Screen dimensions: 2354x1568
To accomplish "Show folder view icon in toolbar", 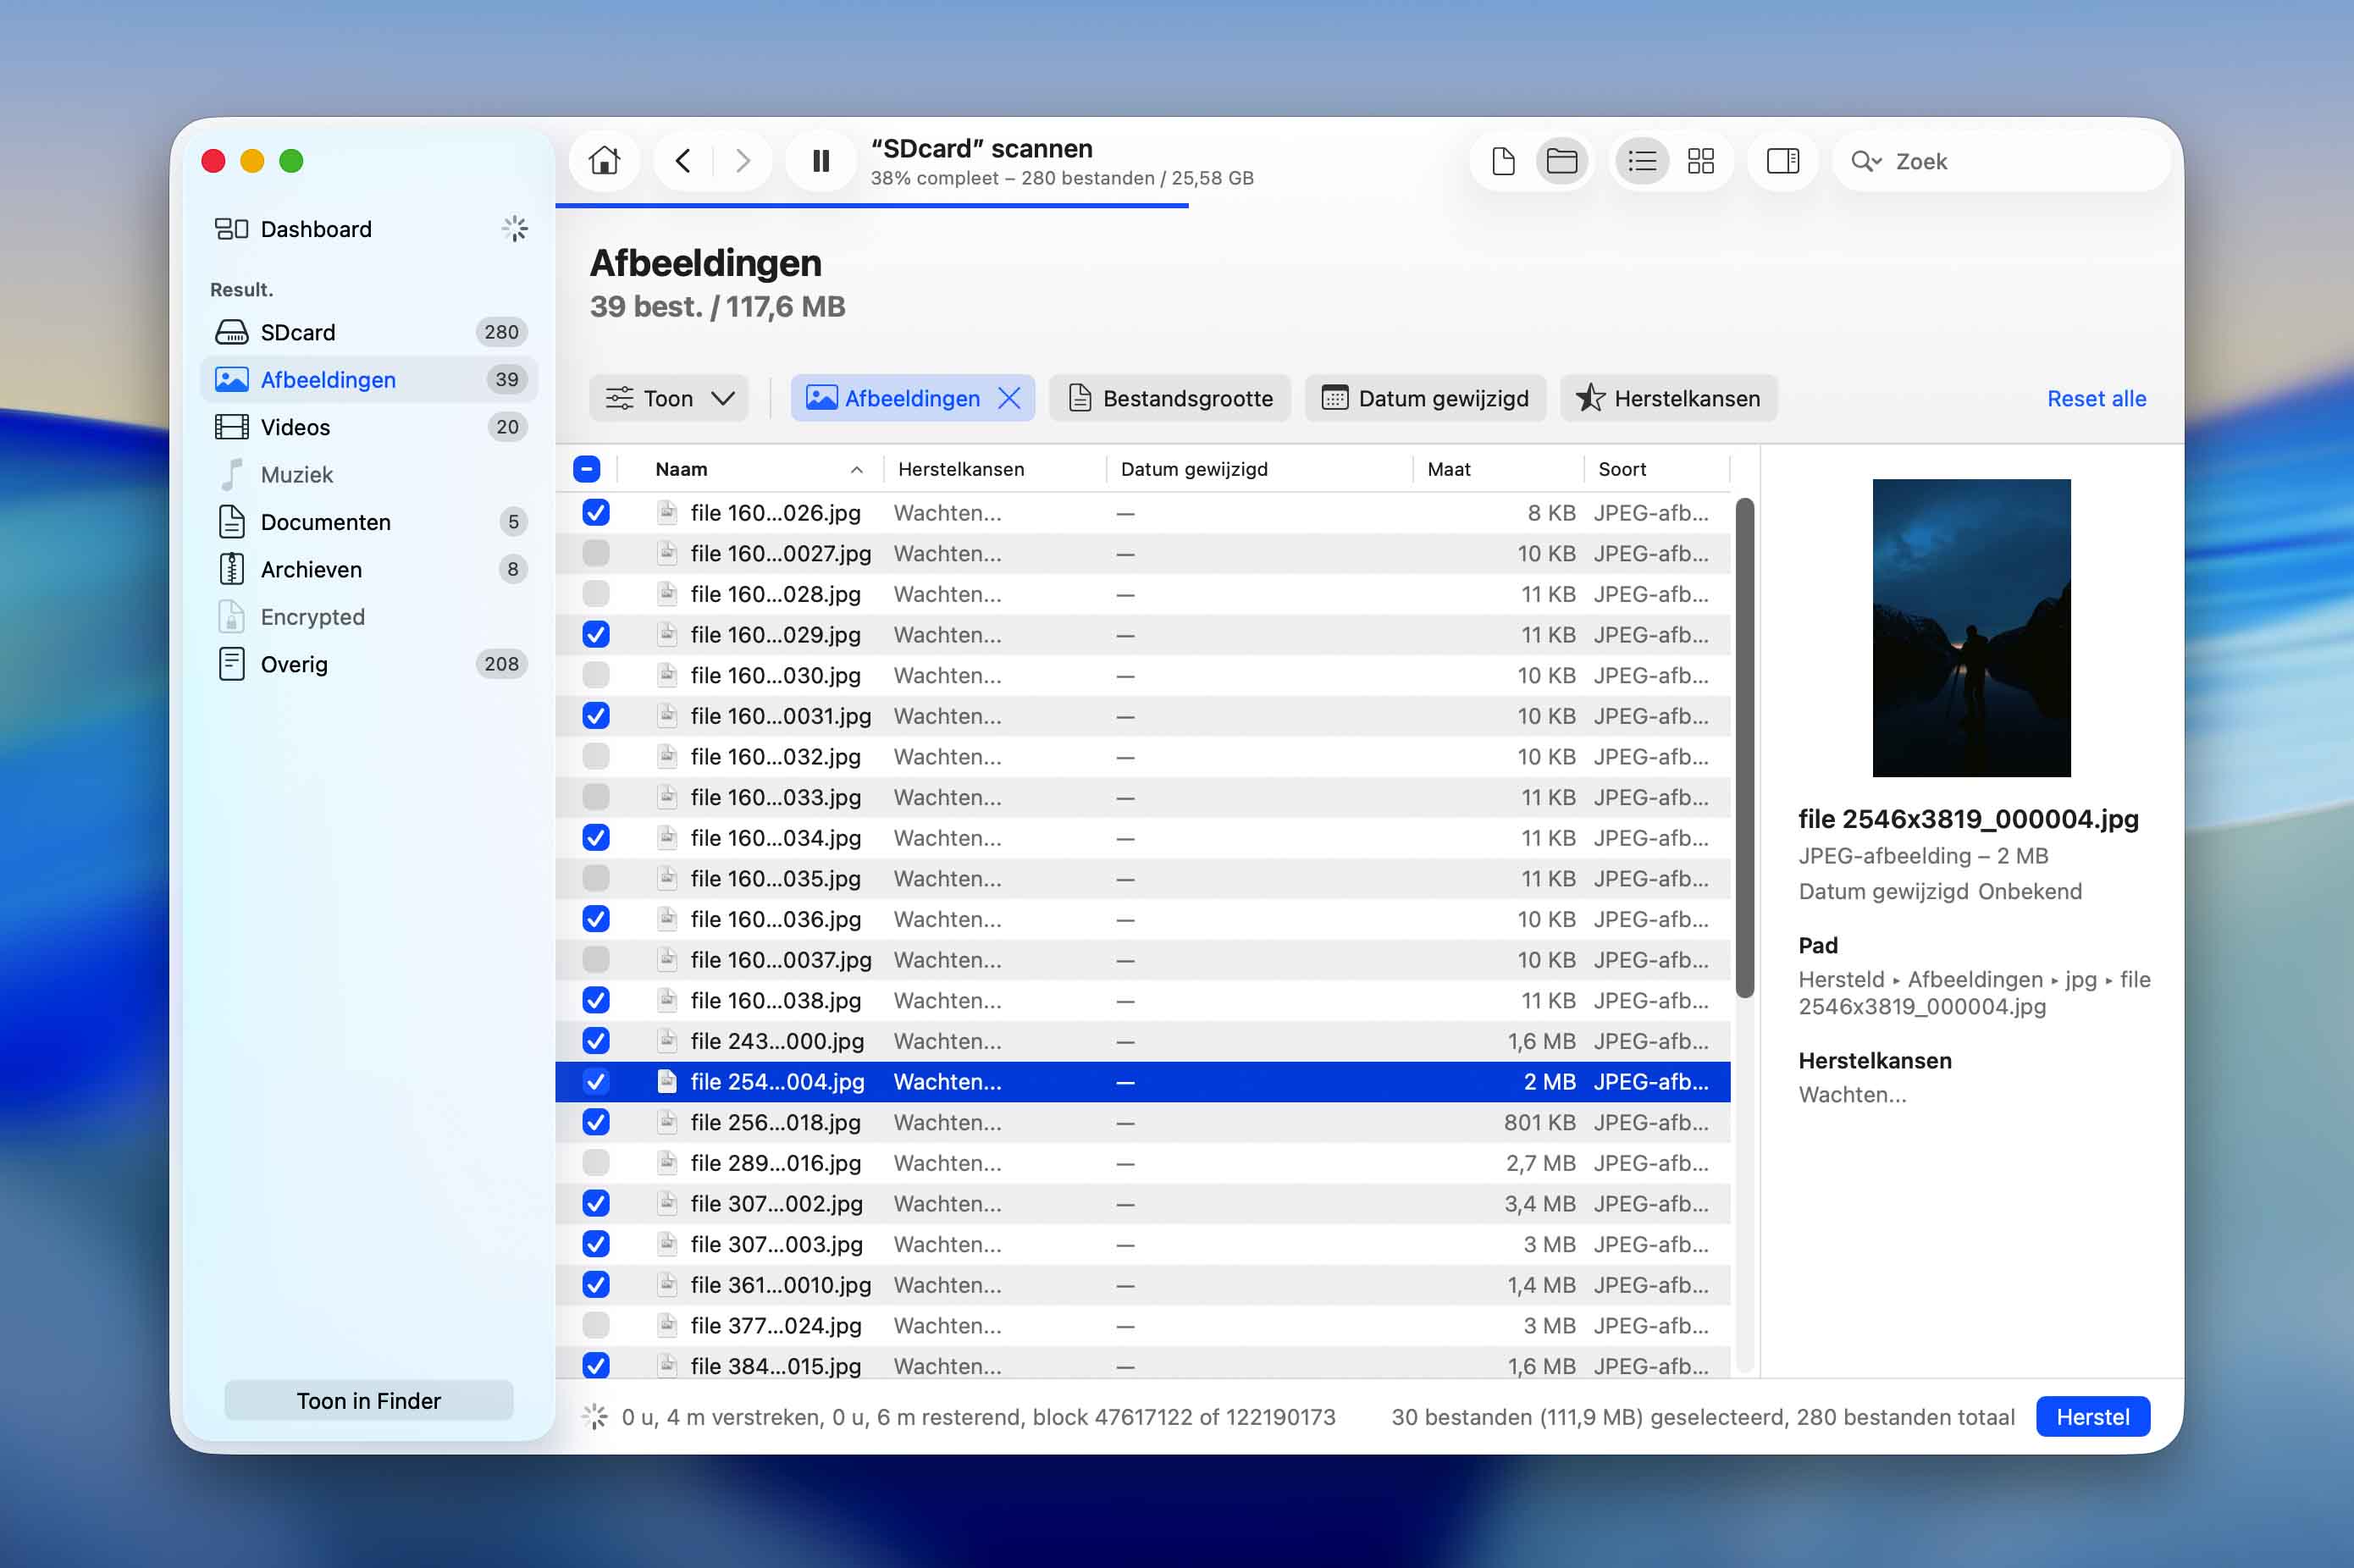I will (1561, 161).
